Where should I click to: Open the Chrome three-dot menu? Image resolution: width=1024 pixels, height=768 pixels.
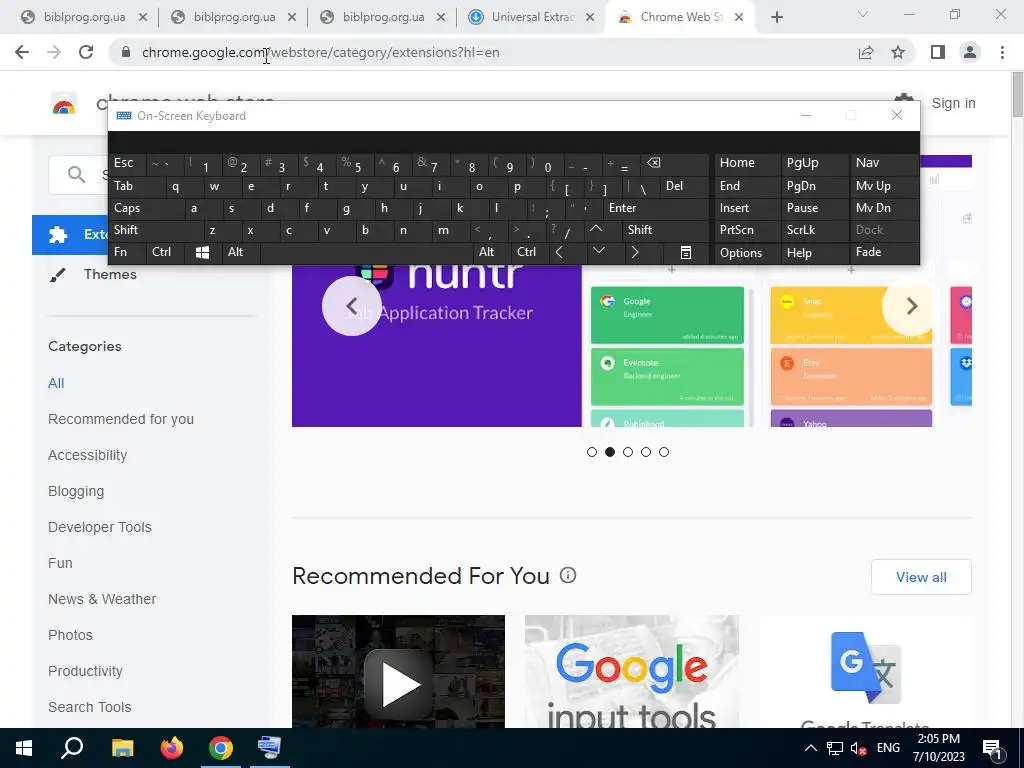1002,52
